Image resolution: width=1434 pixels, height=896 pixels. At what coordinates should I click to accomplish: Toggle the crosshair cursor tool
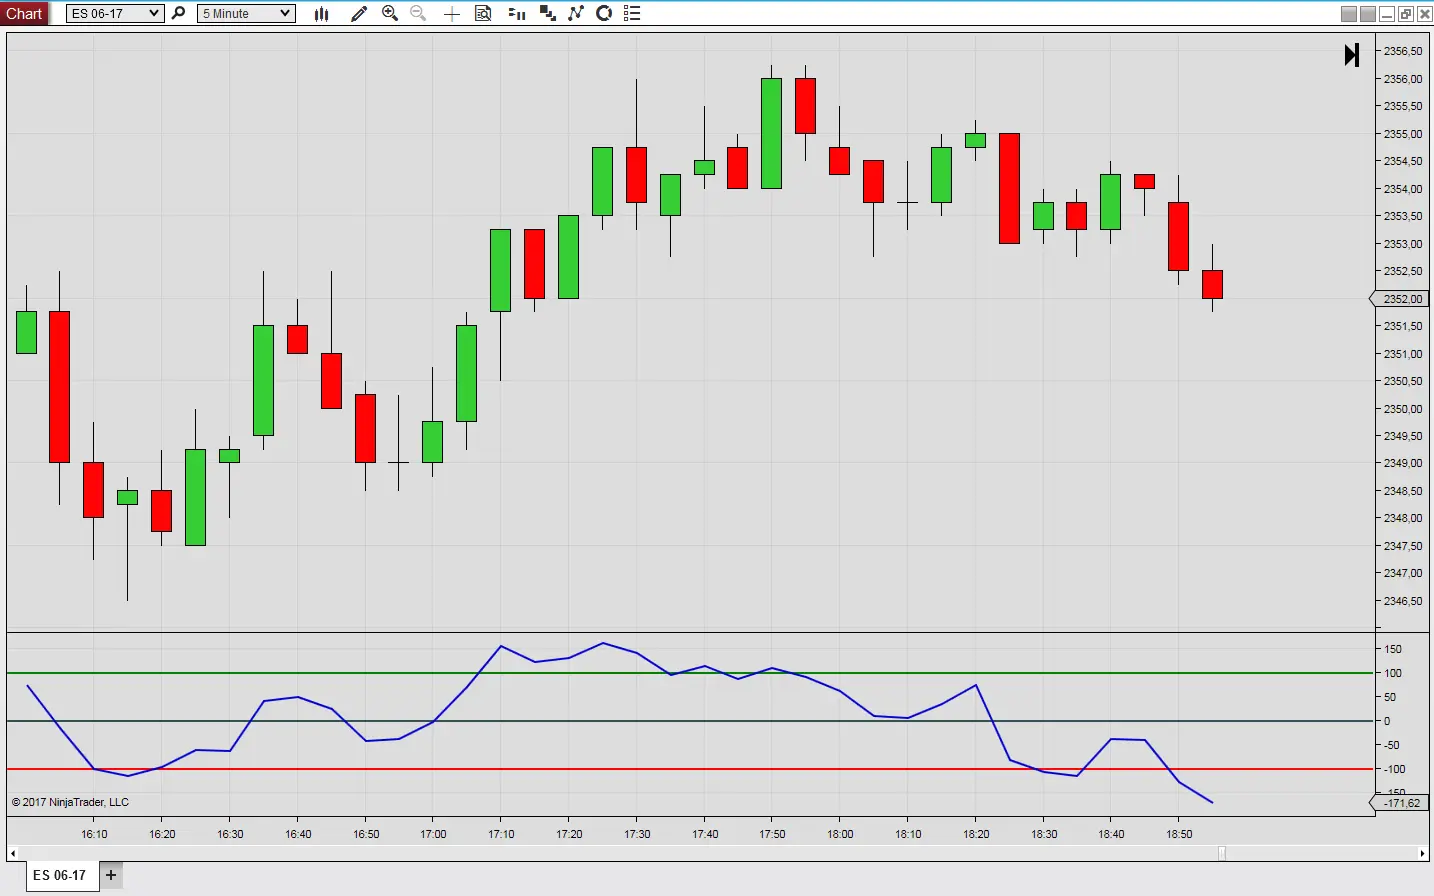point(452,13)
